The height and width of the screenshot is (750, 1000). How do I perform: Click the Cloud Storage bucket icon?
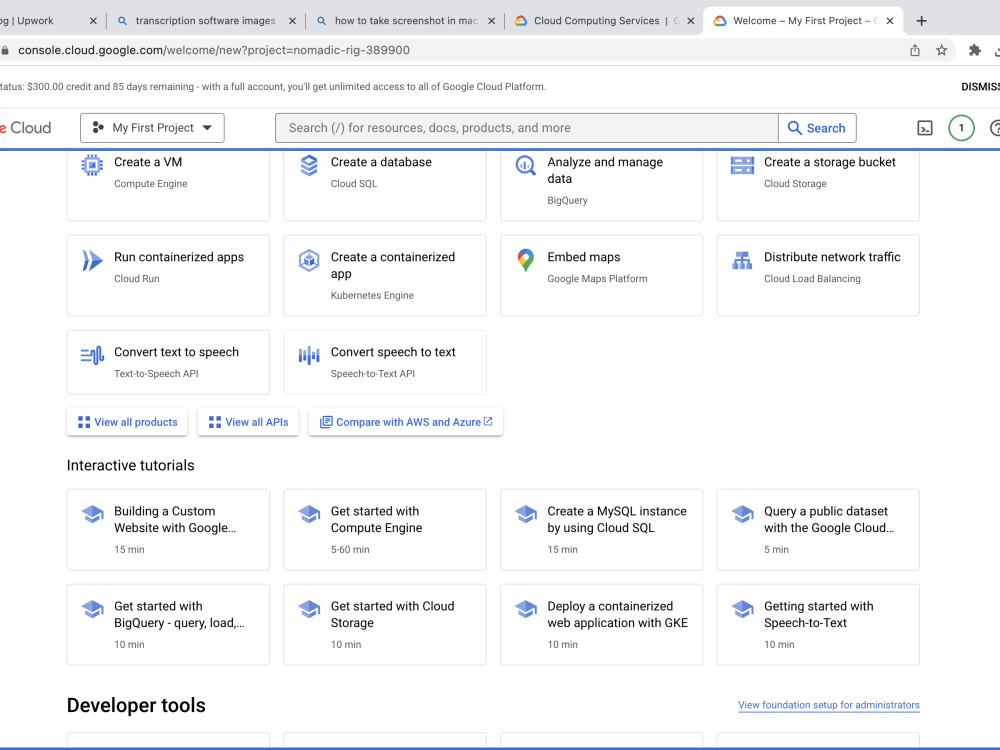pyautogui.click(x=742, y=165)
